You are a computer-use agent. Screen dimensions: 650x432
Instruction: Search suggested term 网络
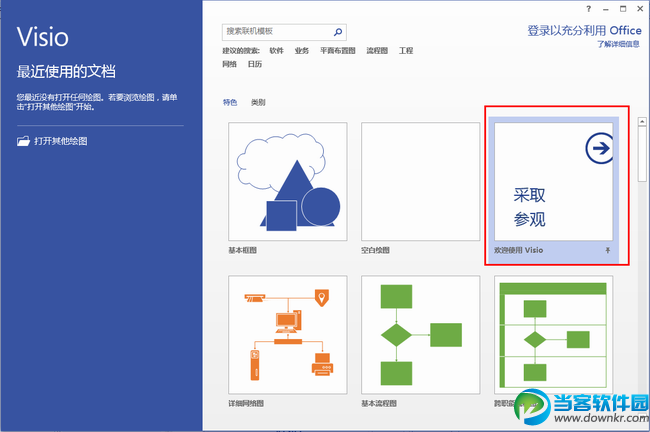point(229,64)
